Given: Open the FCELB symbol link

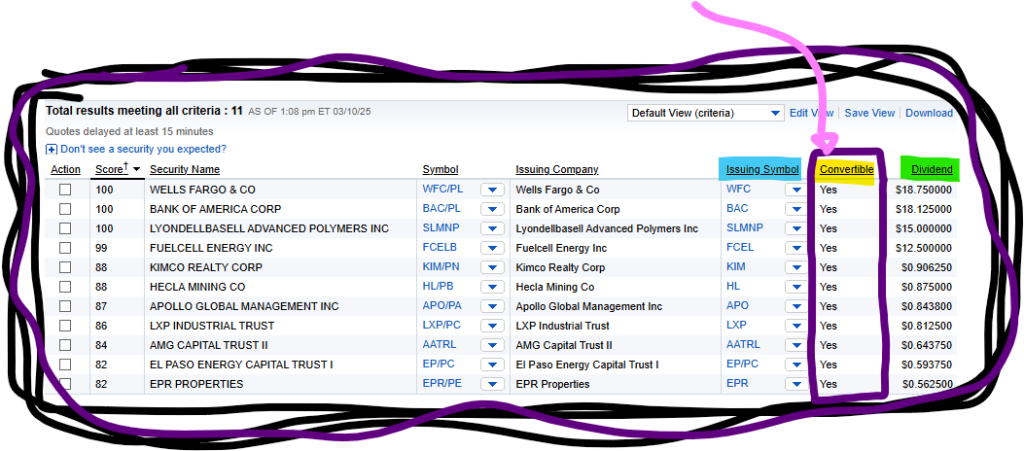Looking at the screenshot, I should 440,247.
